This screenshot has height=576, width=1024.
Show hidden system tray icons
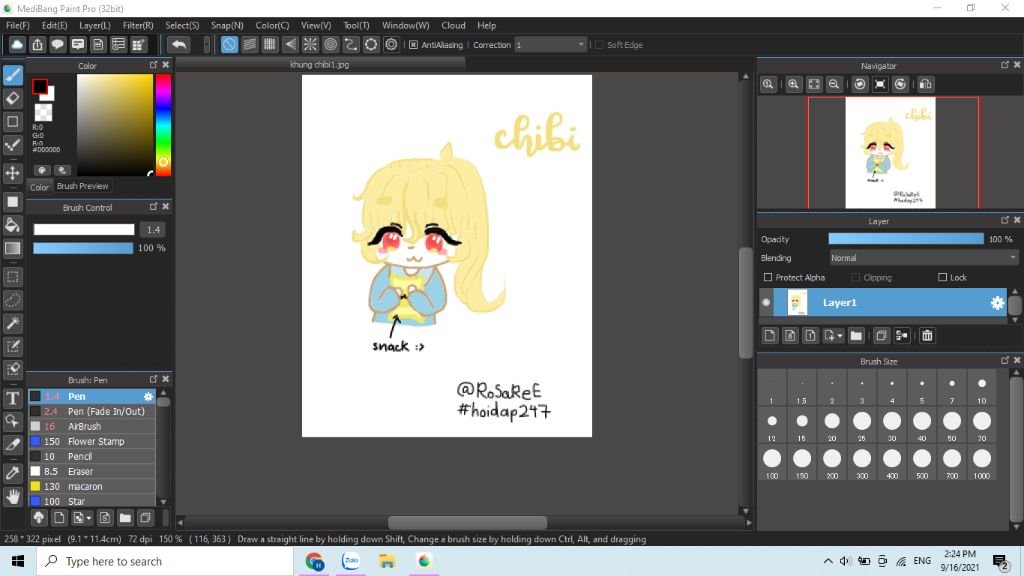827,561
